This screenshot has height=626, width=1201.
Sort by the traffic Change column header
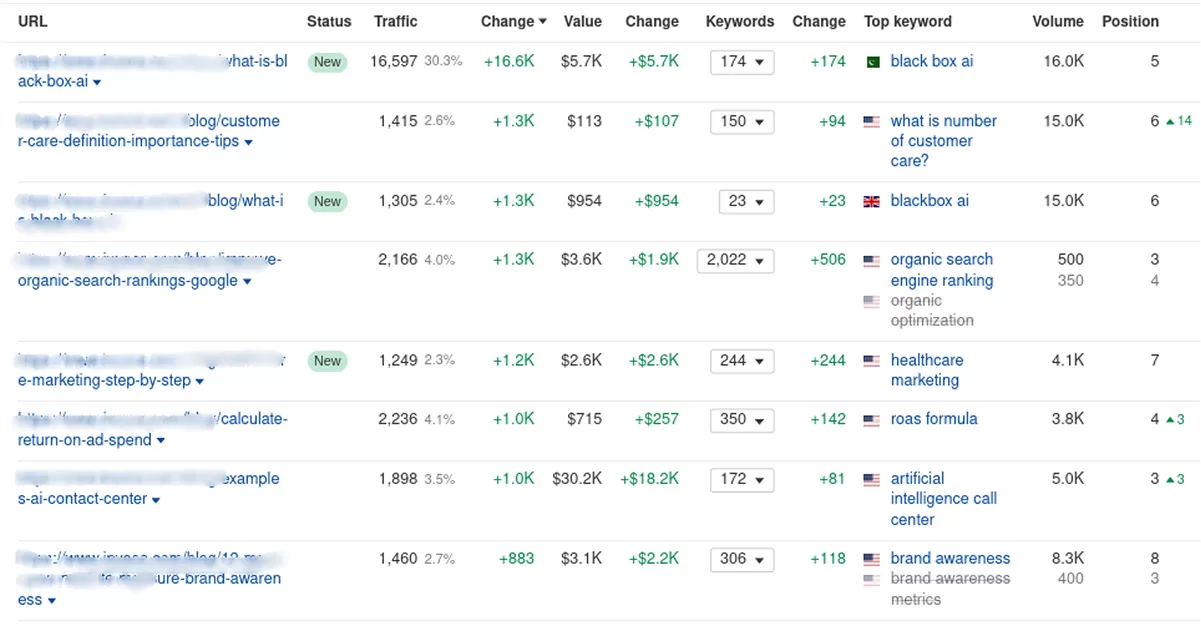pos(513,21)
